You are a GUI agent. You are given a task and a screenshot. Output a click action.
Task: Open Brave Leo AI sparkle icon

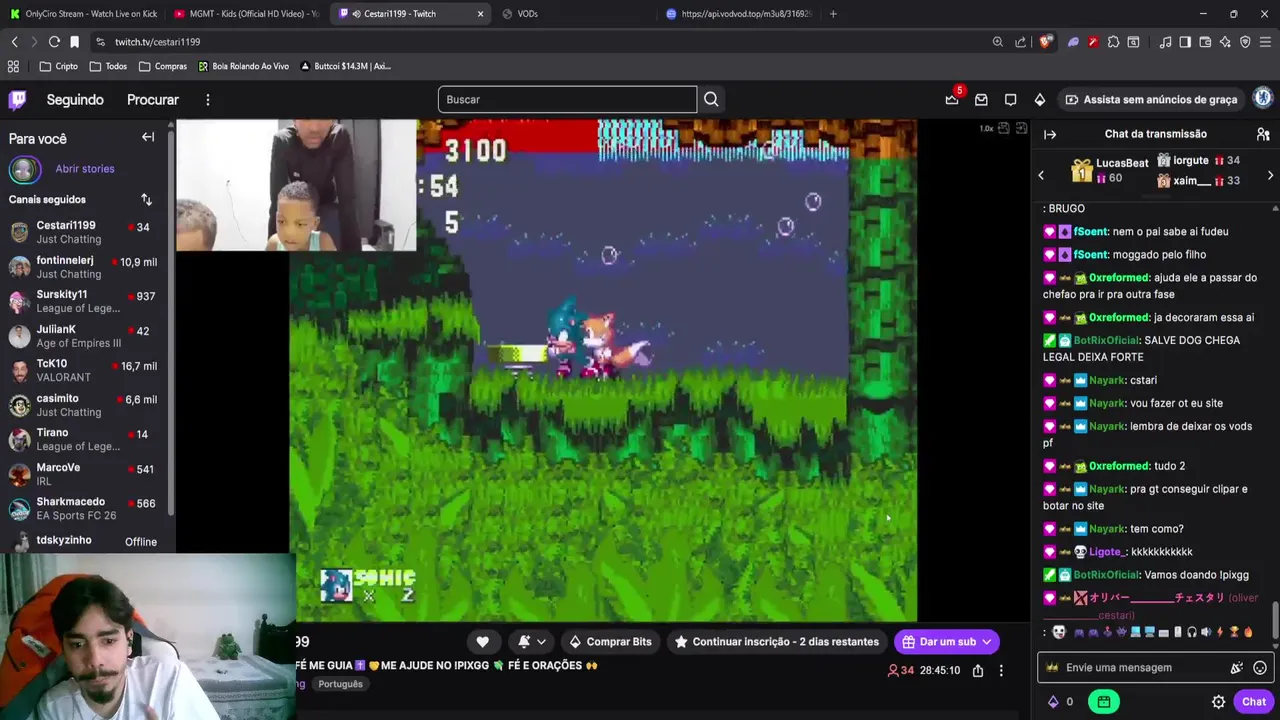click(x=1225, y=42)
